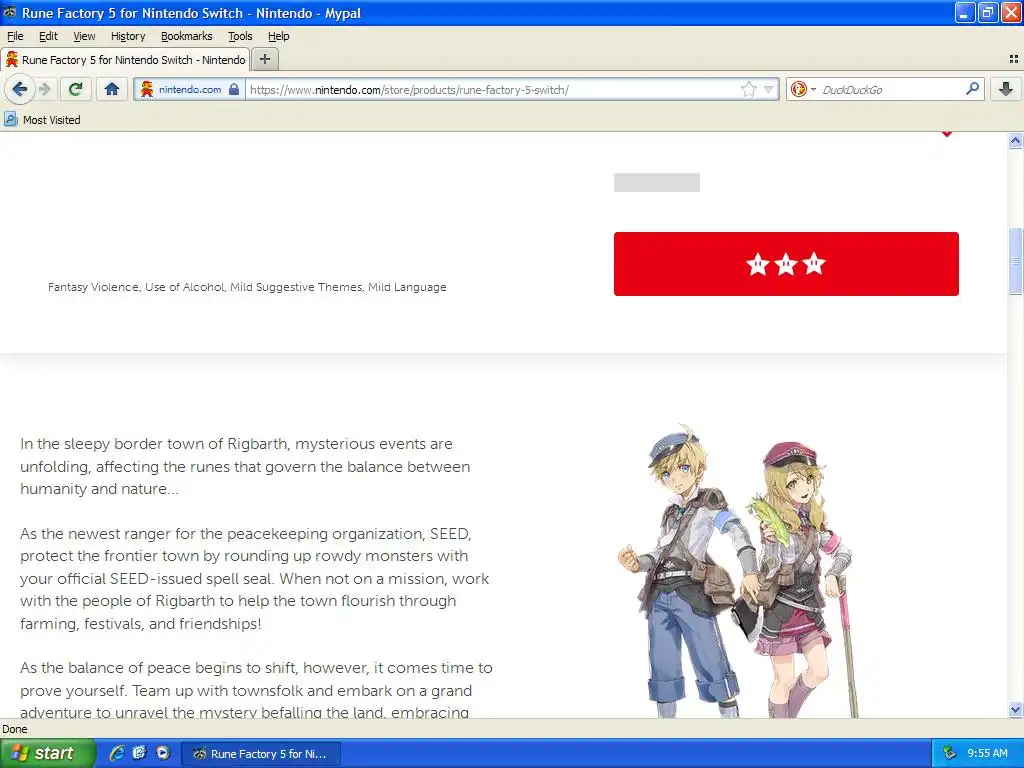Image resolution: width=1024 pixels, height=768 pixels.
Task: Click the vertical scrollbar thumb
Action: click(1015, 261)
